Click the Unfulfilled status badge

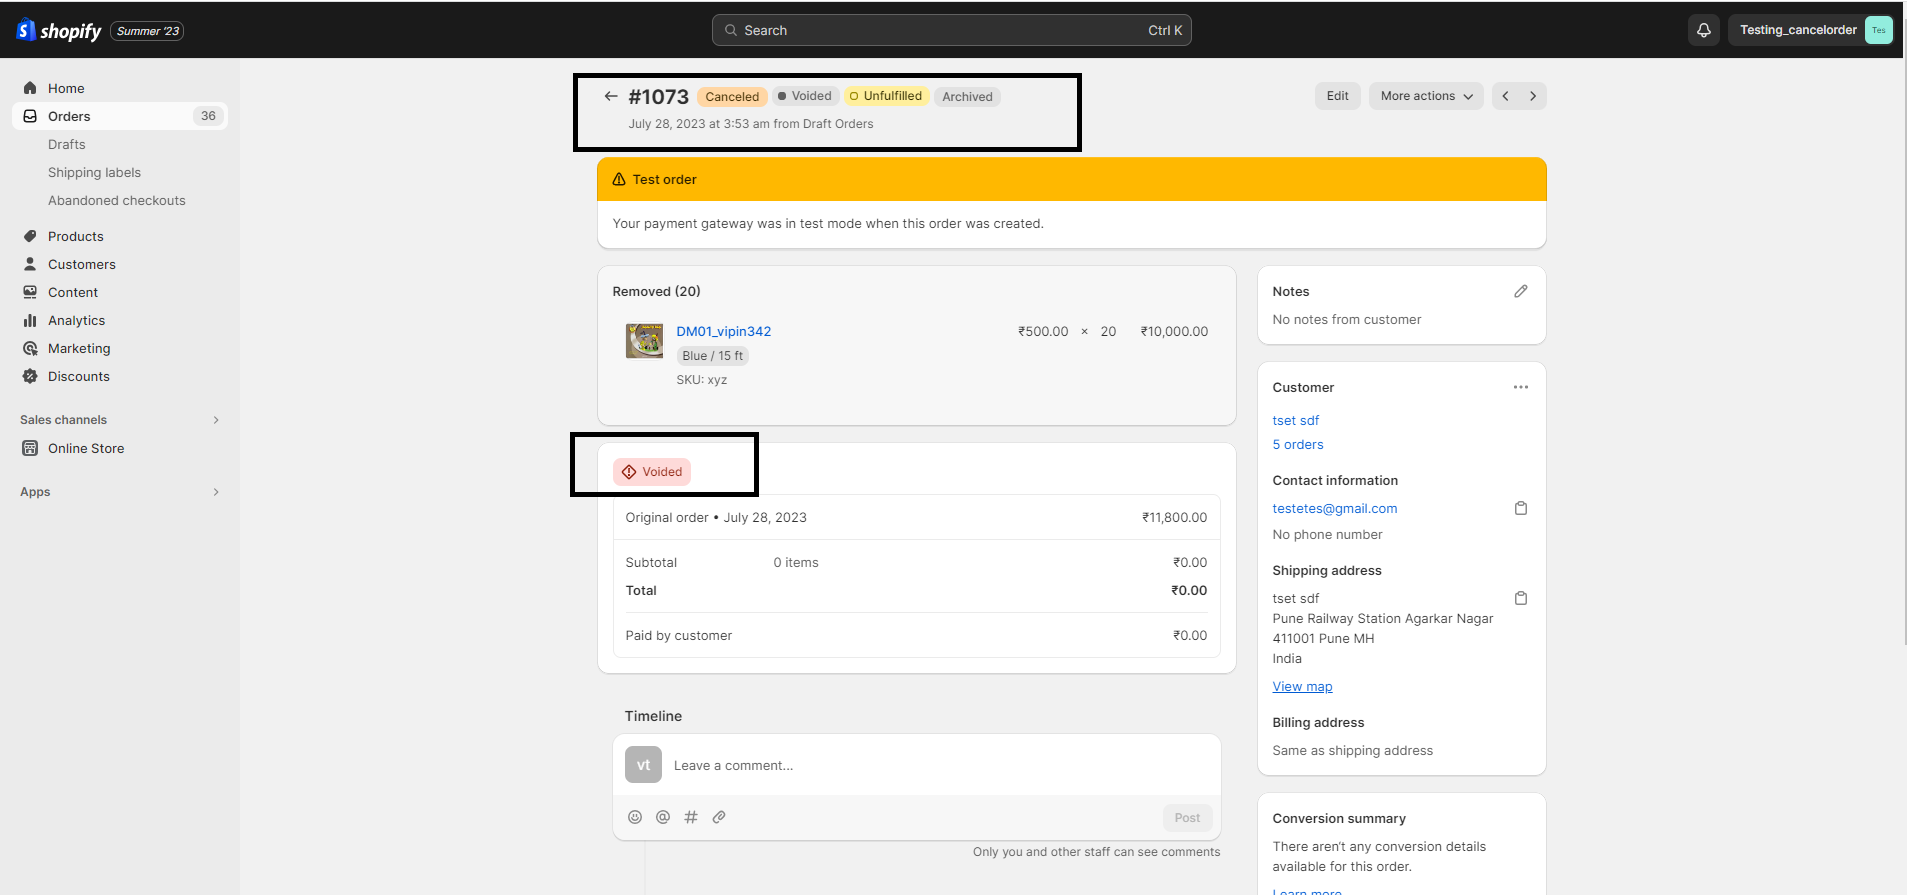click(x=886, y=96)
